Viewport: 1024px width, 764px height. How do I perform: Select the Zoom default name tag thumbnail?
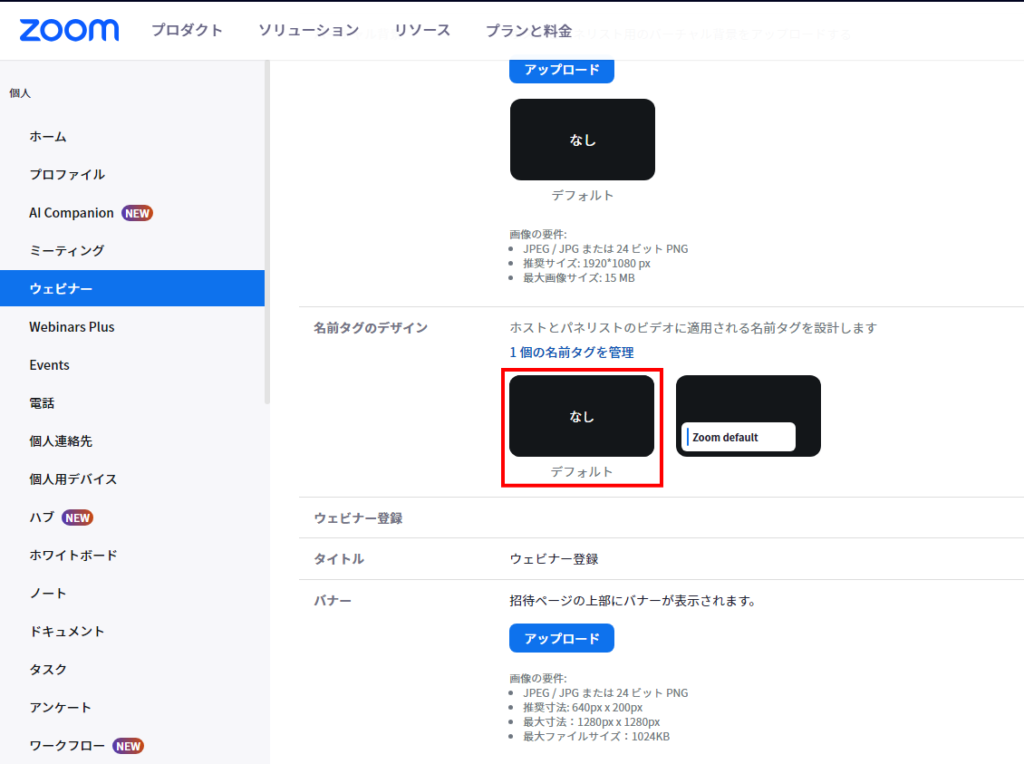click(748, 416)
